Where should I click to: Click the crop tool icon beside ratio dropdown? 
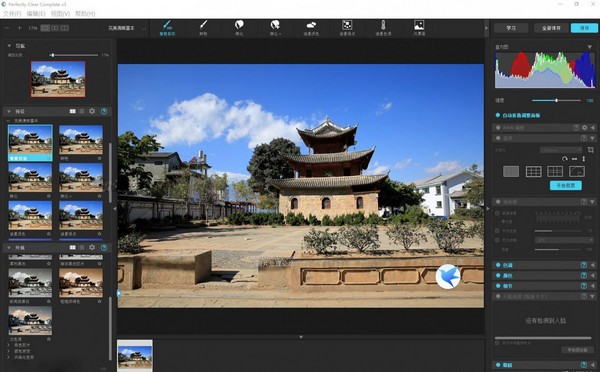tap(590, 150)
